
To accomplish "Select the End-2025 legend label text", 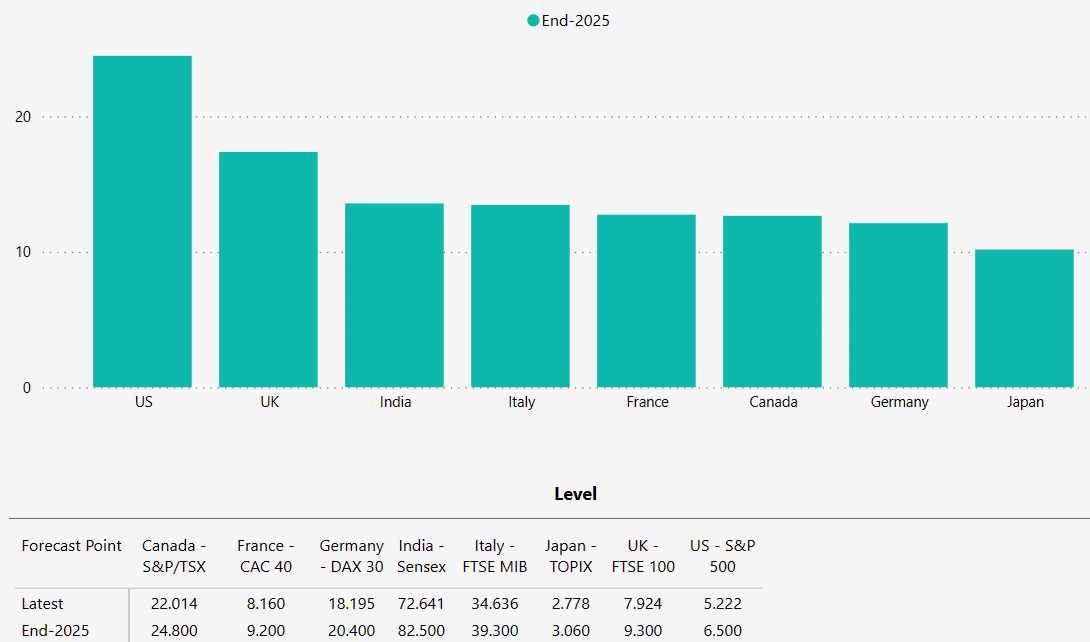I will (x=575, y=21).
